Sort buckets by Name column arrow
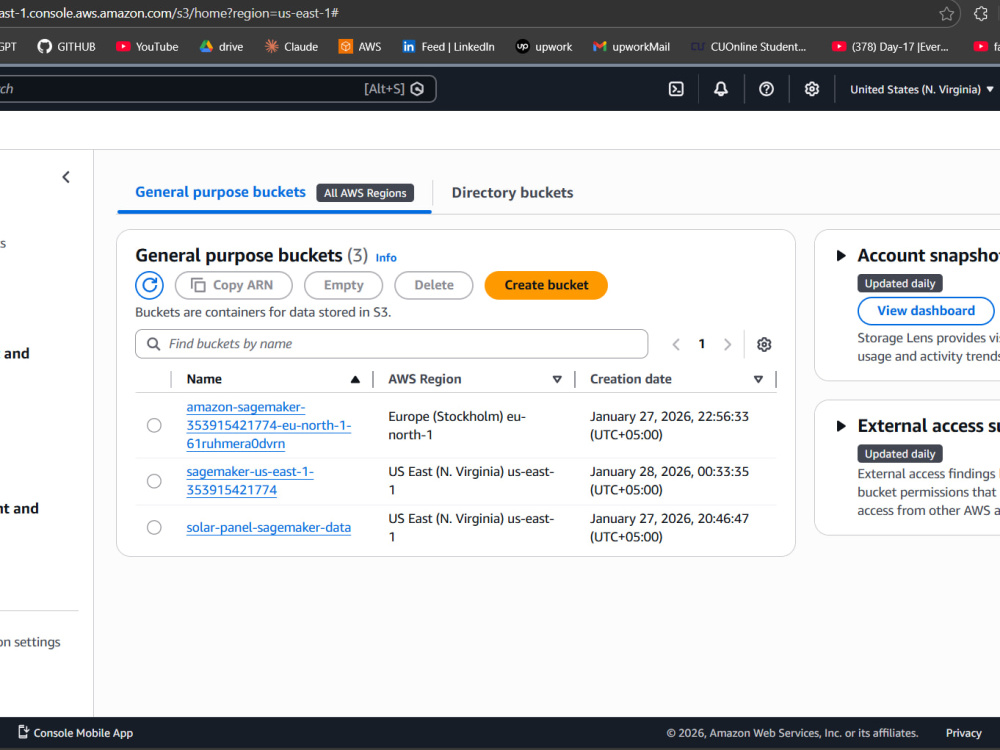This screenshot has width=1000, height=750. [x=355, y=379]
